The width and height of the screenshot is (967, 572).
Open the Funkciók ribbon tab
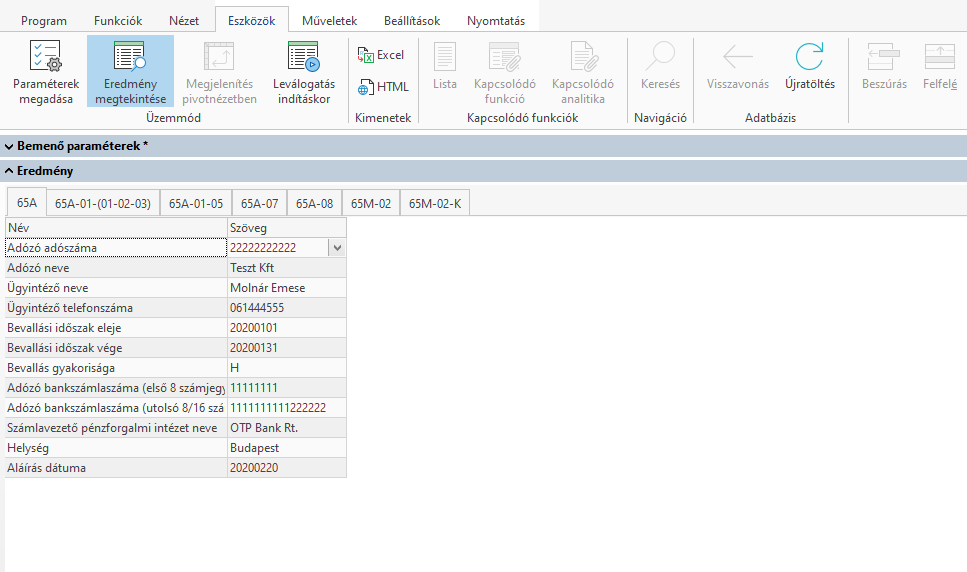[118, 21]
